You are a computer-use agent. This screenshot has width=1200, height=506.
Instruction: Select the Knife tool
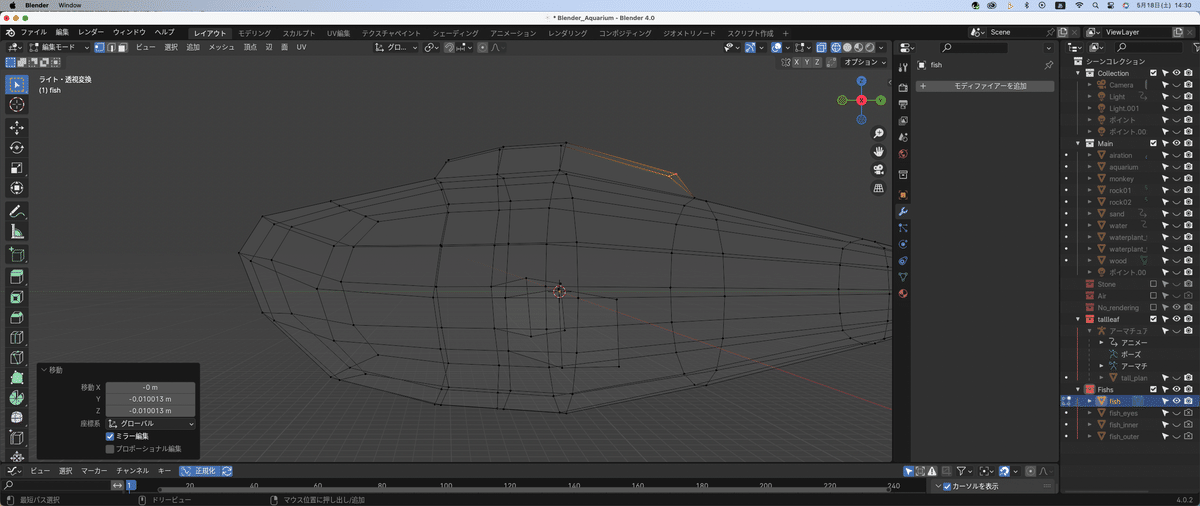pyautogui.click(x=17, y=358)
